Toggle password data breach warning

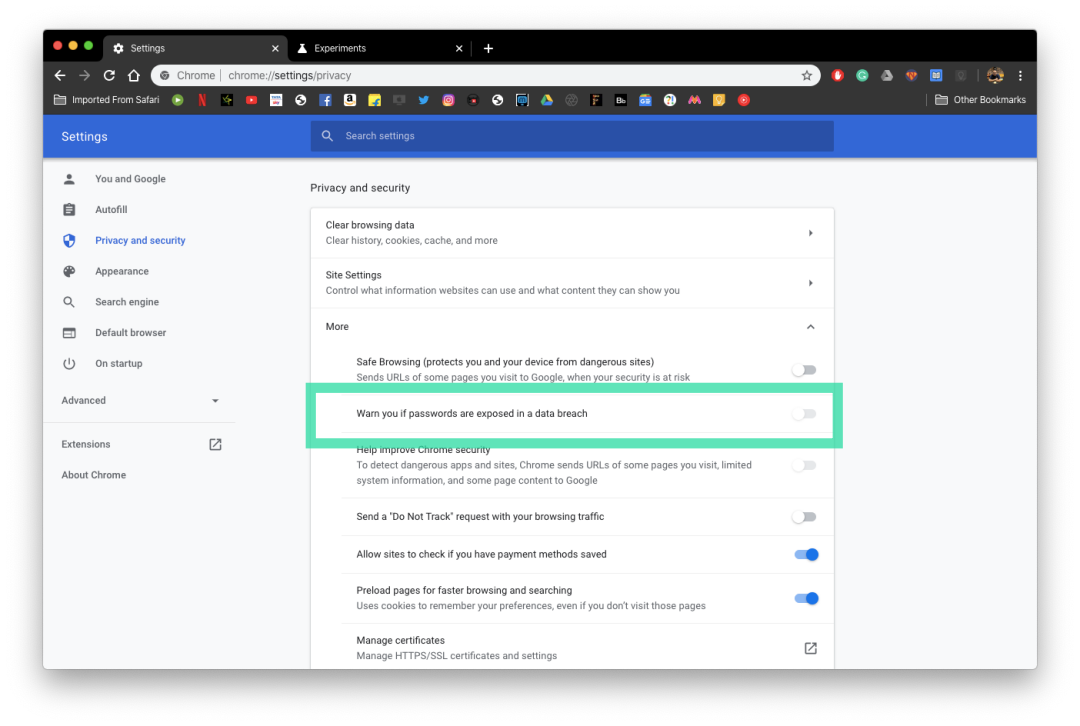point(804,414)
